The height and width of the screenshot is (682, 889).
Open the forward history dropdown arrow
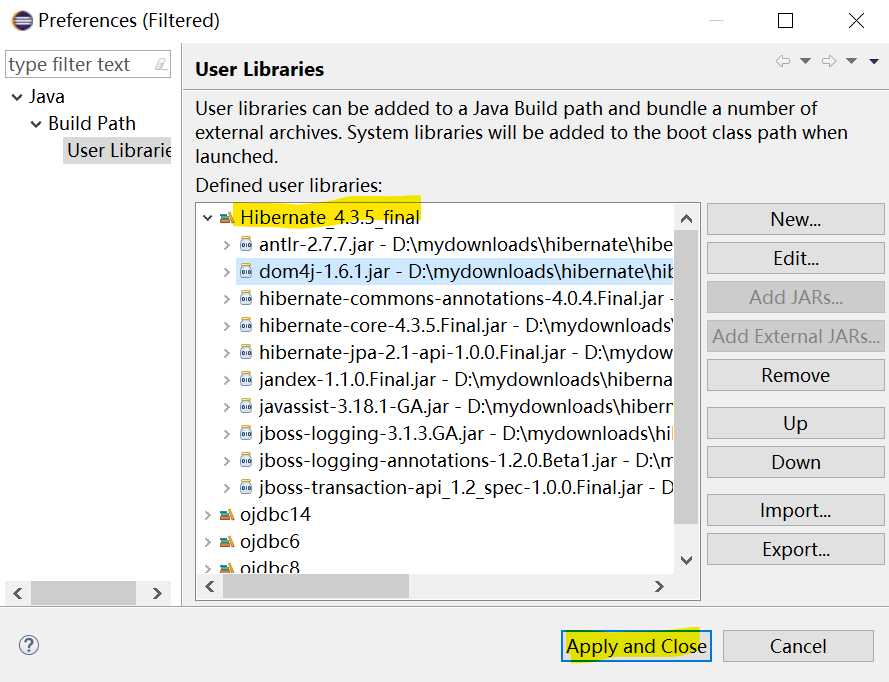coord(851,61)
